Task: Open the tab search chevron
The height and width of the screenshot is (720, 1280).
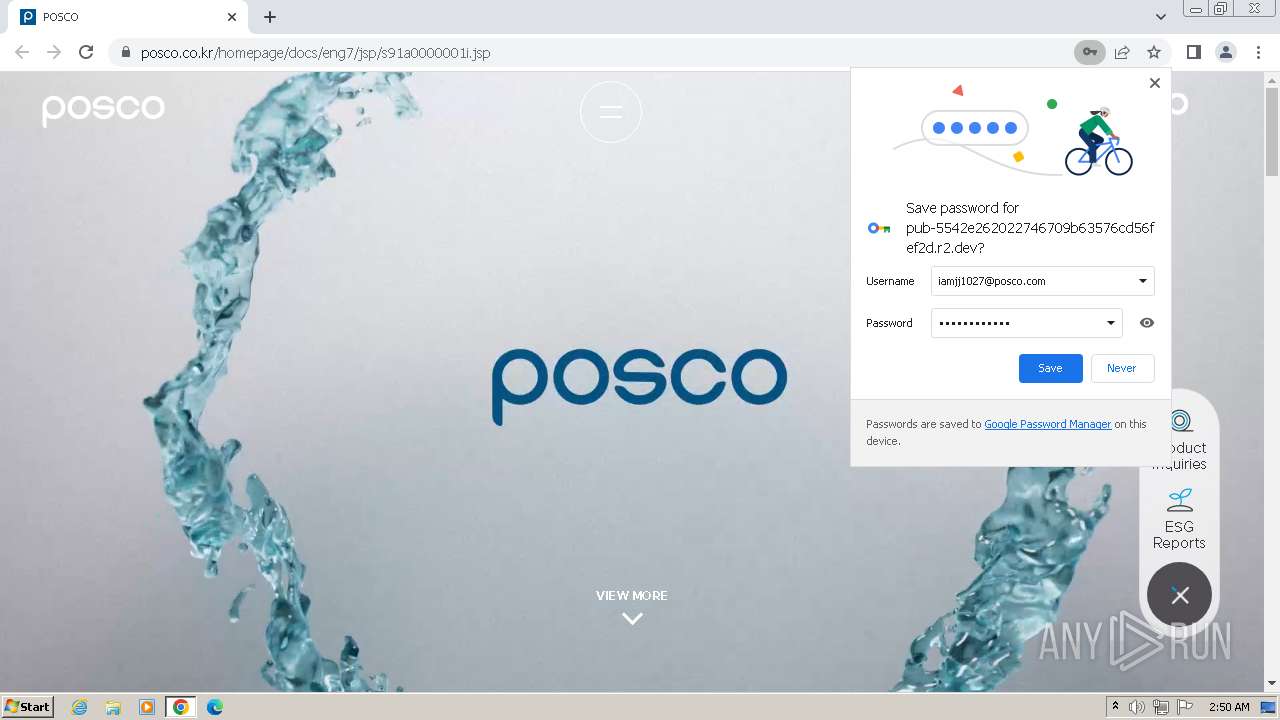Action: pyautogui.click(x=1160, y=17)
